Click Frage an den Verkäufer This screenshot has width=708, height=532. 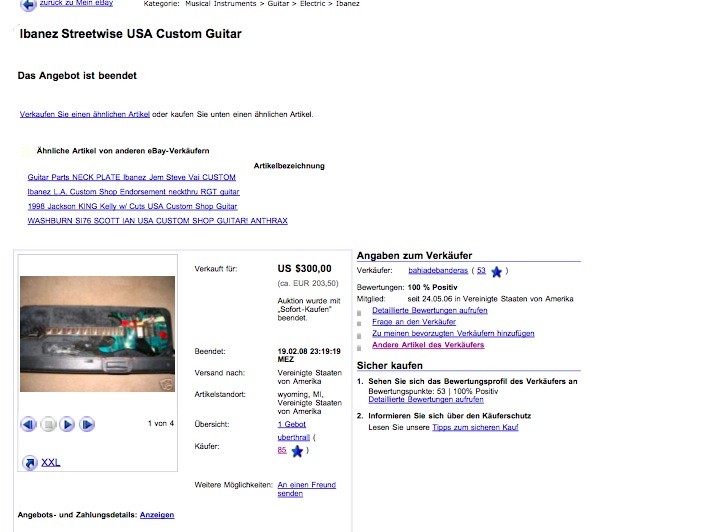click(414, 322)
